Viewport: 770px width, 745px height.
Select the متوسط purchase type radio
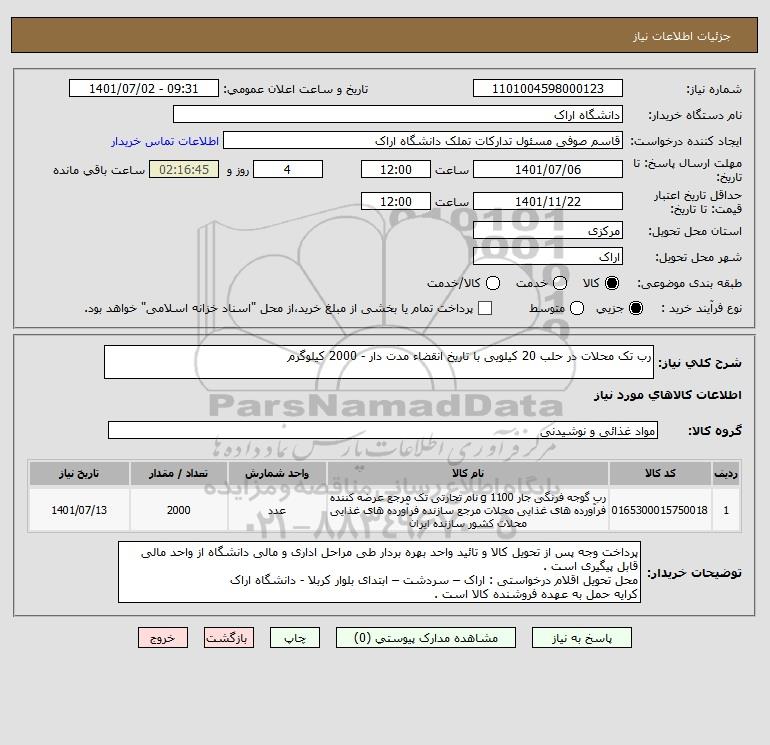click(577, 308)
